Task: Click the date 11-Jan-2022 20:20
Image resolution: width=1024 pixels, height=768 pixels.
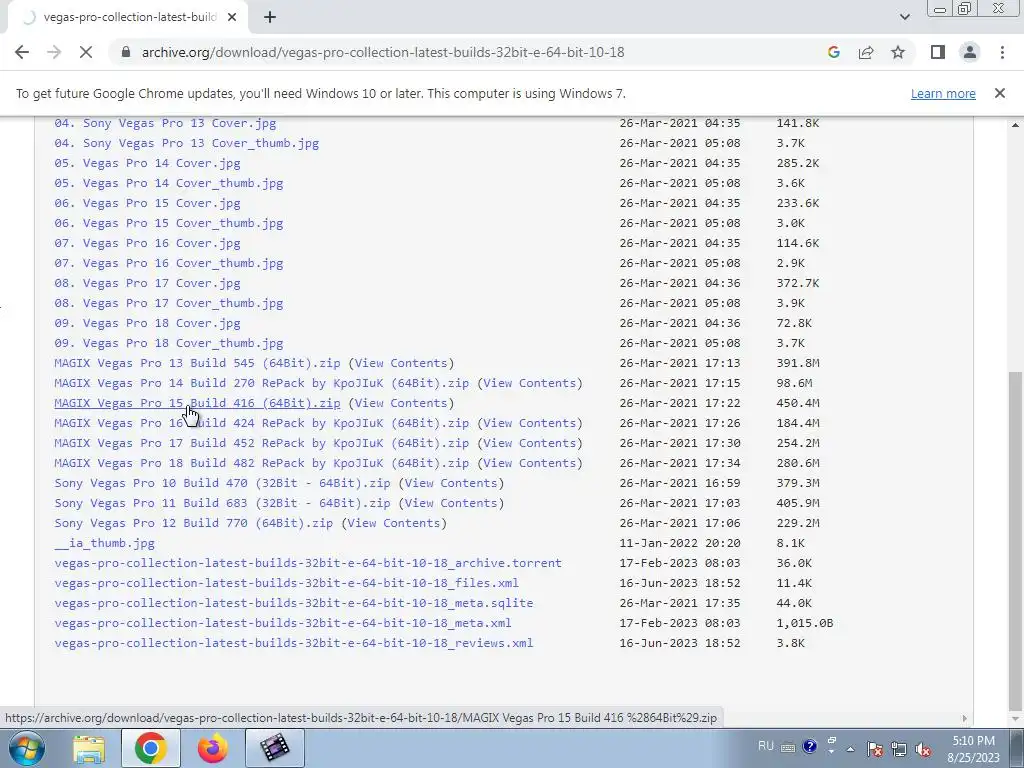Action: click(x=680, y=543)
